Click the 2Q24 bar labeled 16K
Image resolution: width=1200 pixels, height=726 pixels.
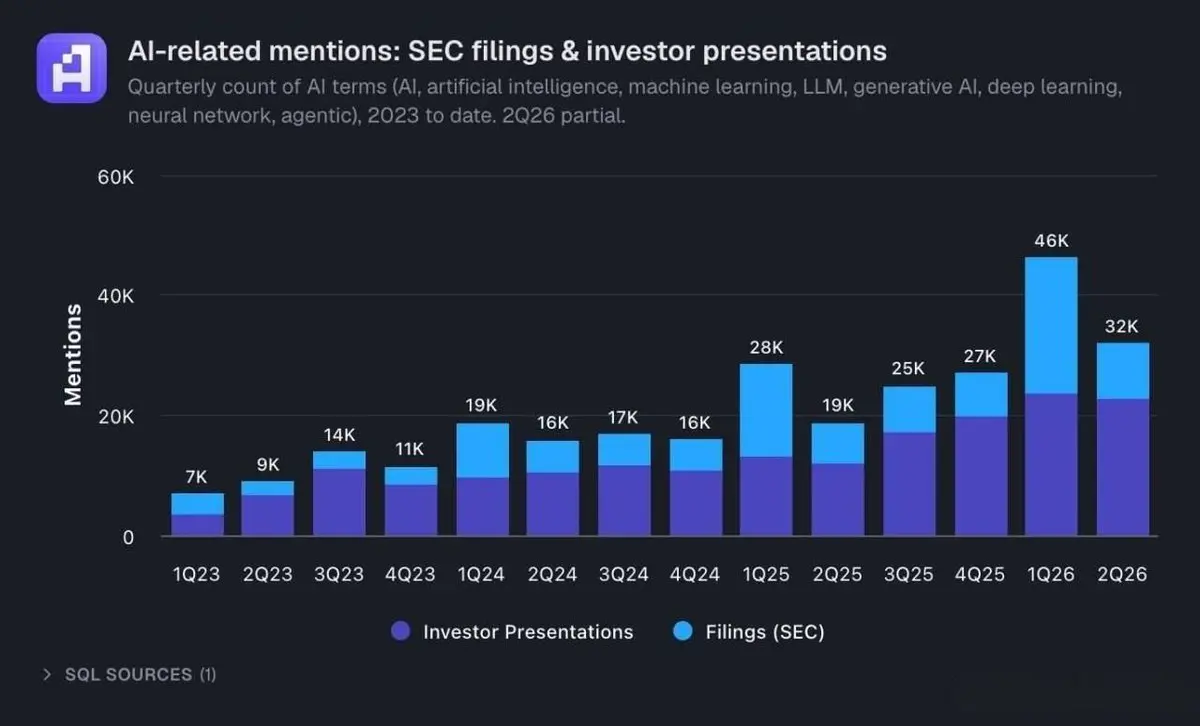tap(552, 489)
